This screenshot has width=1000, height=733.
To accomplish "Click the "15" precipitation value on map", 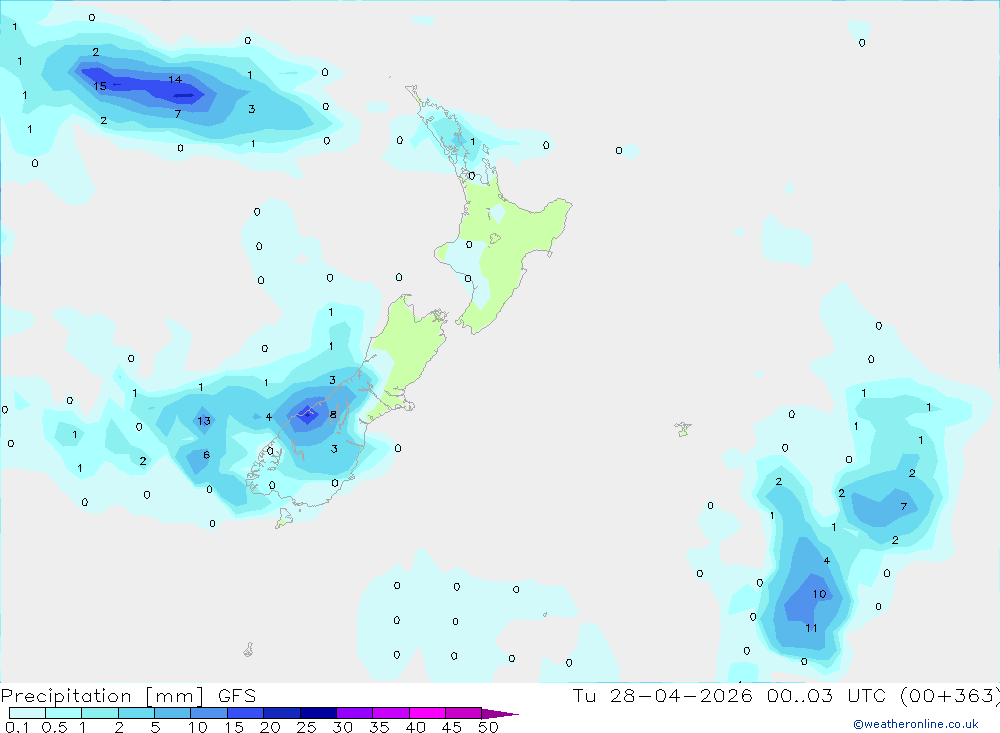I will tap(100, 86).
